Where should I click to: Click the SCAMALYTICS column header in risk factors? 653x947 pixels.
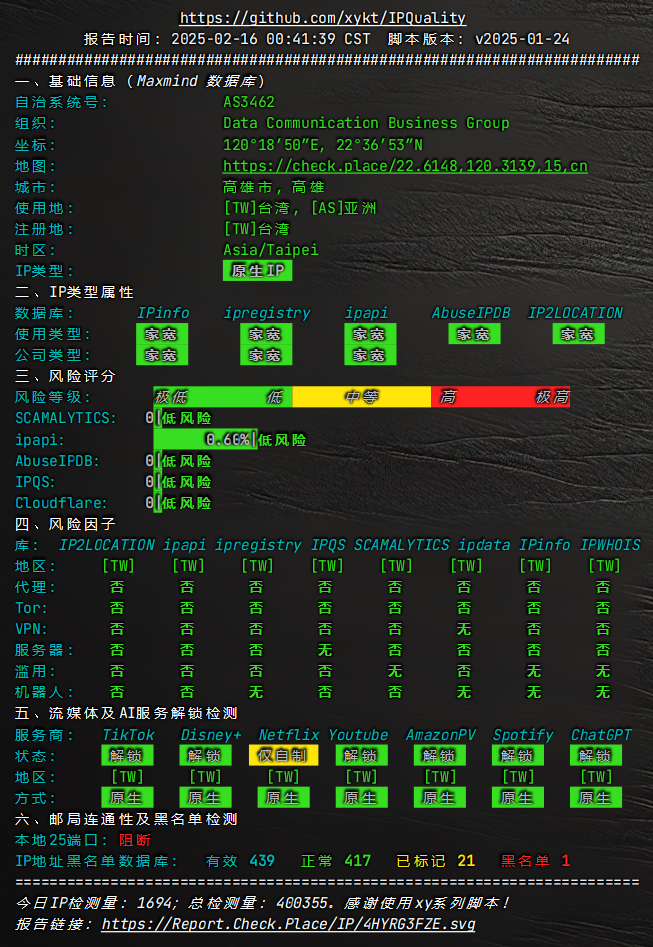401,545
